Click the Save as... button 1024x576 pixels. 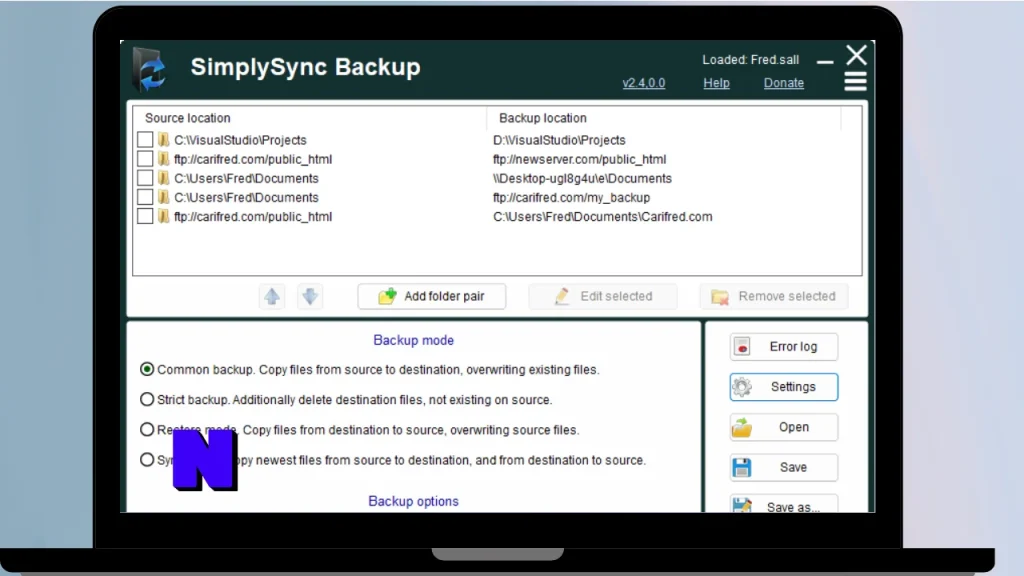point(784,504)
